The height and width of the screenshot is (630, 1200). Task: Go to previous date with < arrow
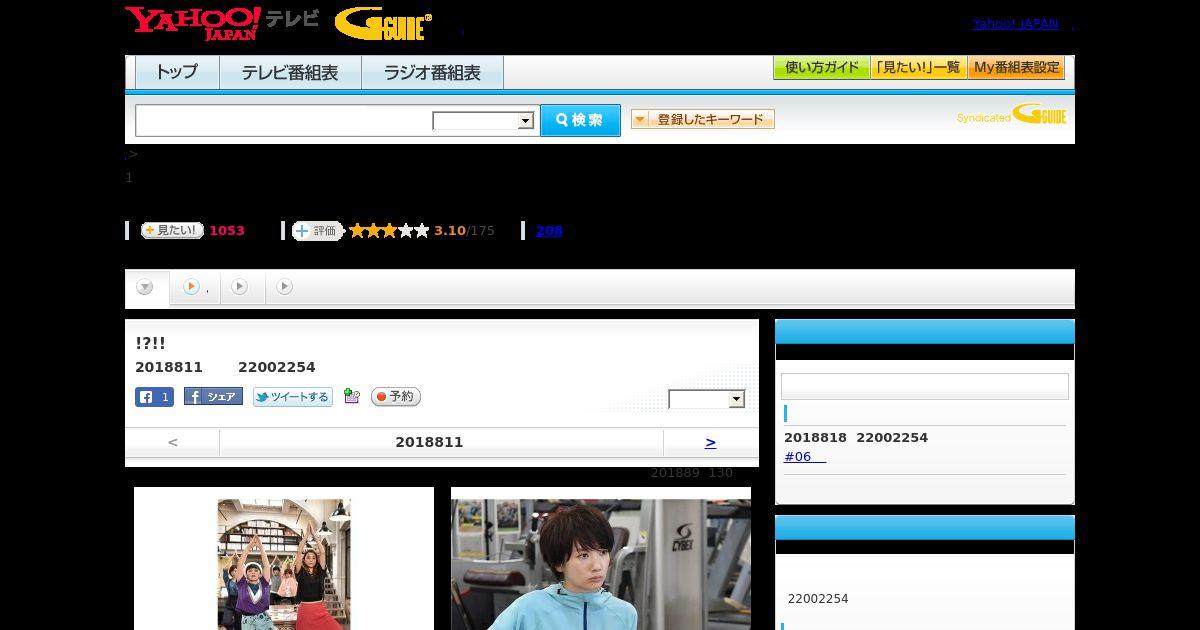pyautogui.click(x=173, y=442)
